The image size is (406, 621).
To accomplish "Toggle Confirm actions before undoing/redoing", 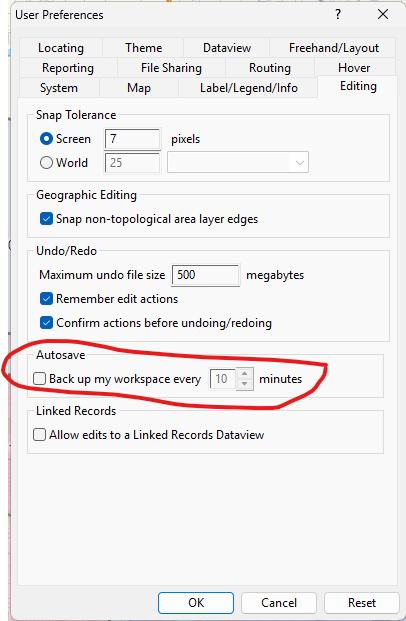I will coord(46,323).
